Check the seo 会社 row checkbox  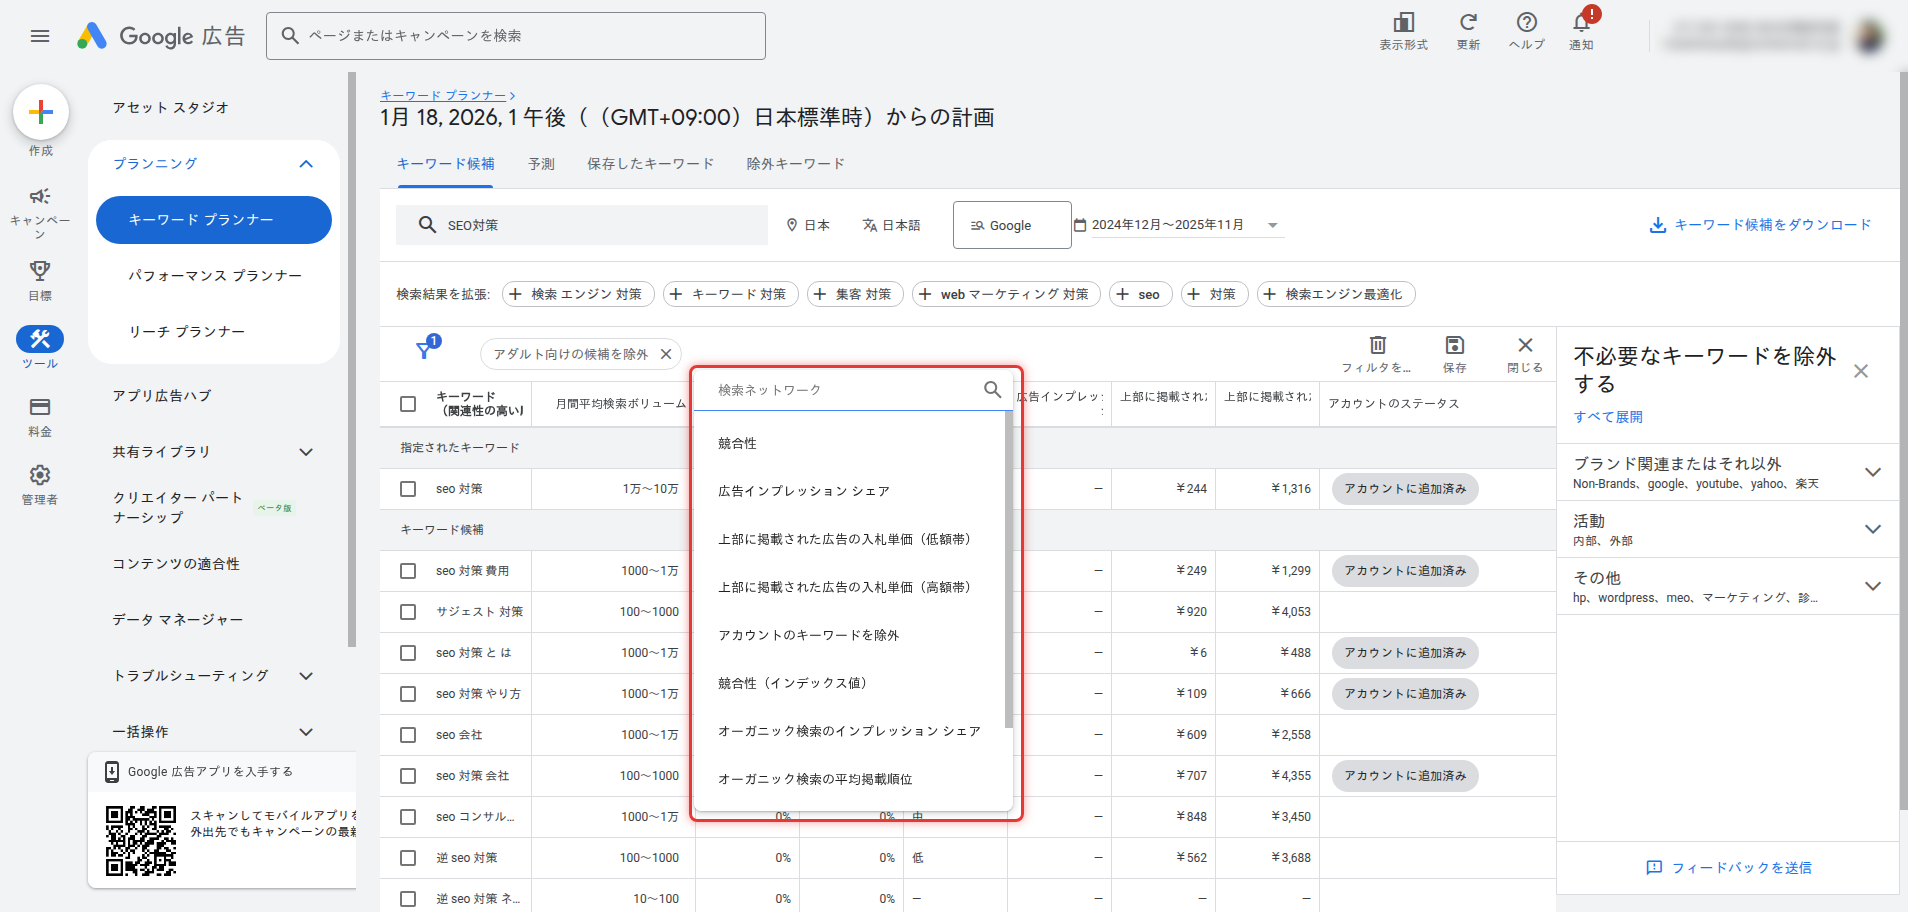tap(408, 734)
